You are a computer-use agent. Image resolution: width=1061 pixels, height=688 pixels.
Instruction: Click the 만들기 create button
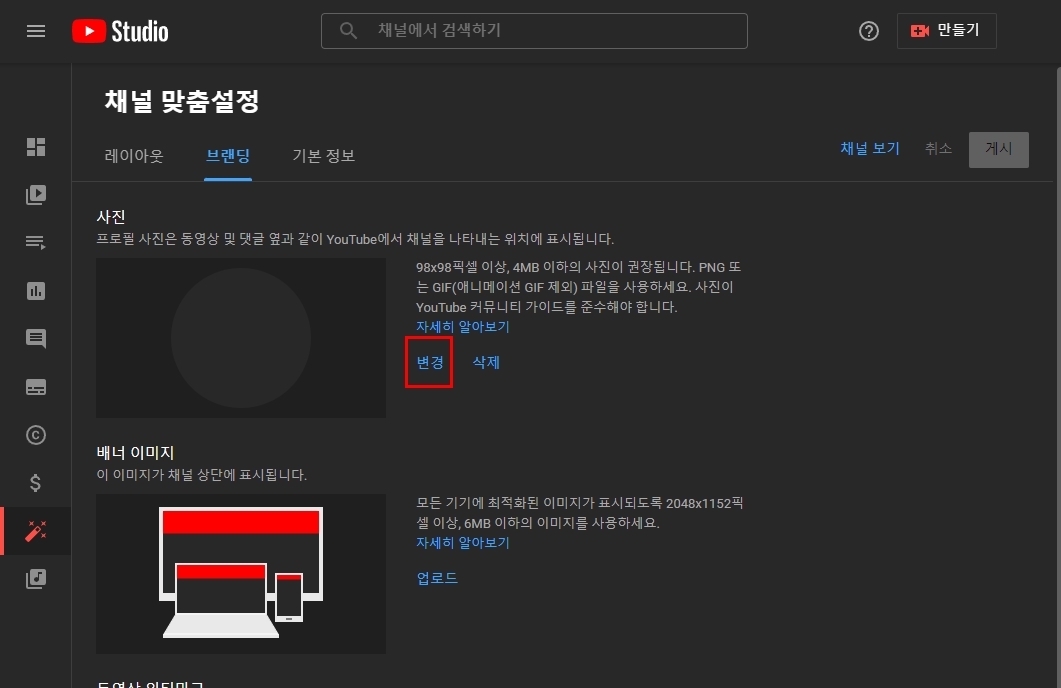click(946, 31)
